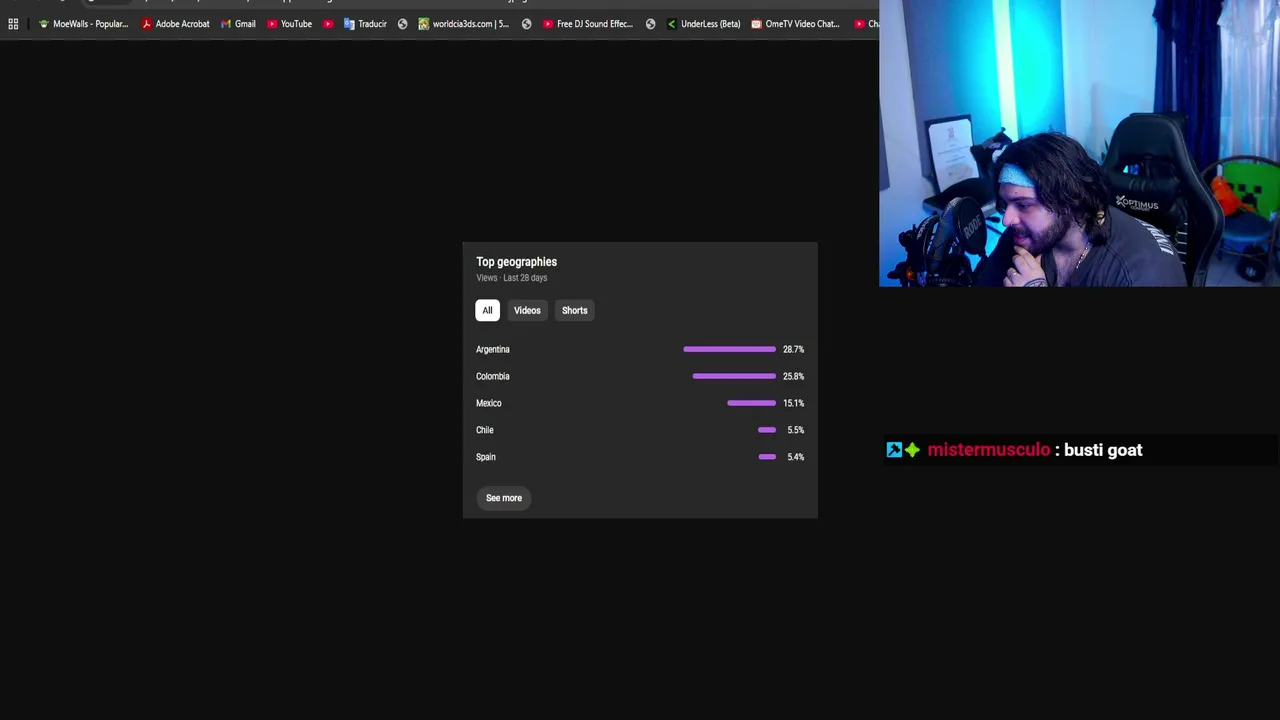Click Mexico's purple percentage bar
Image resolution: width=1280 pixels, height=720 pixels.
[751, 403]
